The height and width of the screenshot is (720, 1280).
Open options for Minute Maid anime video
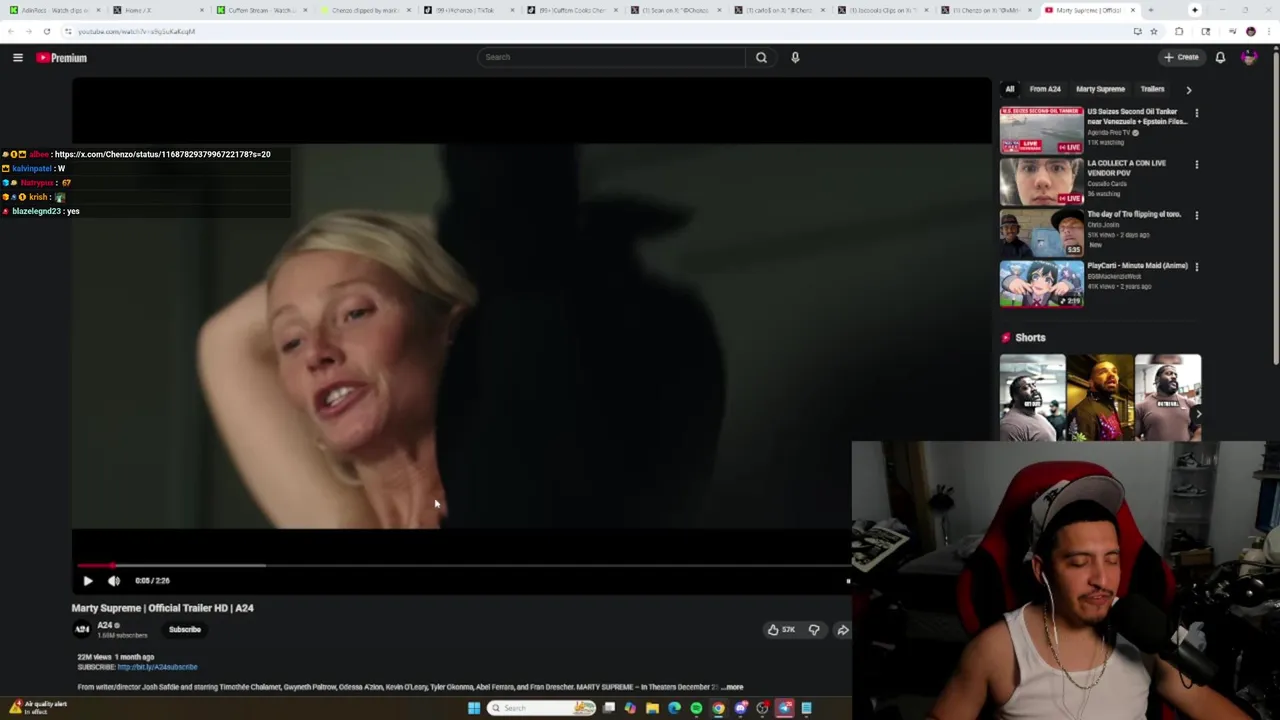click(1196, 267)
